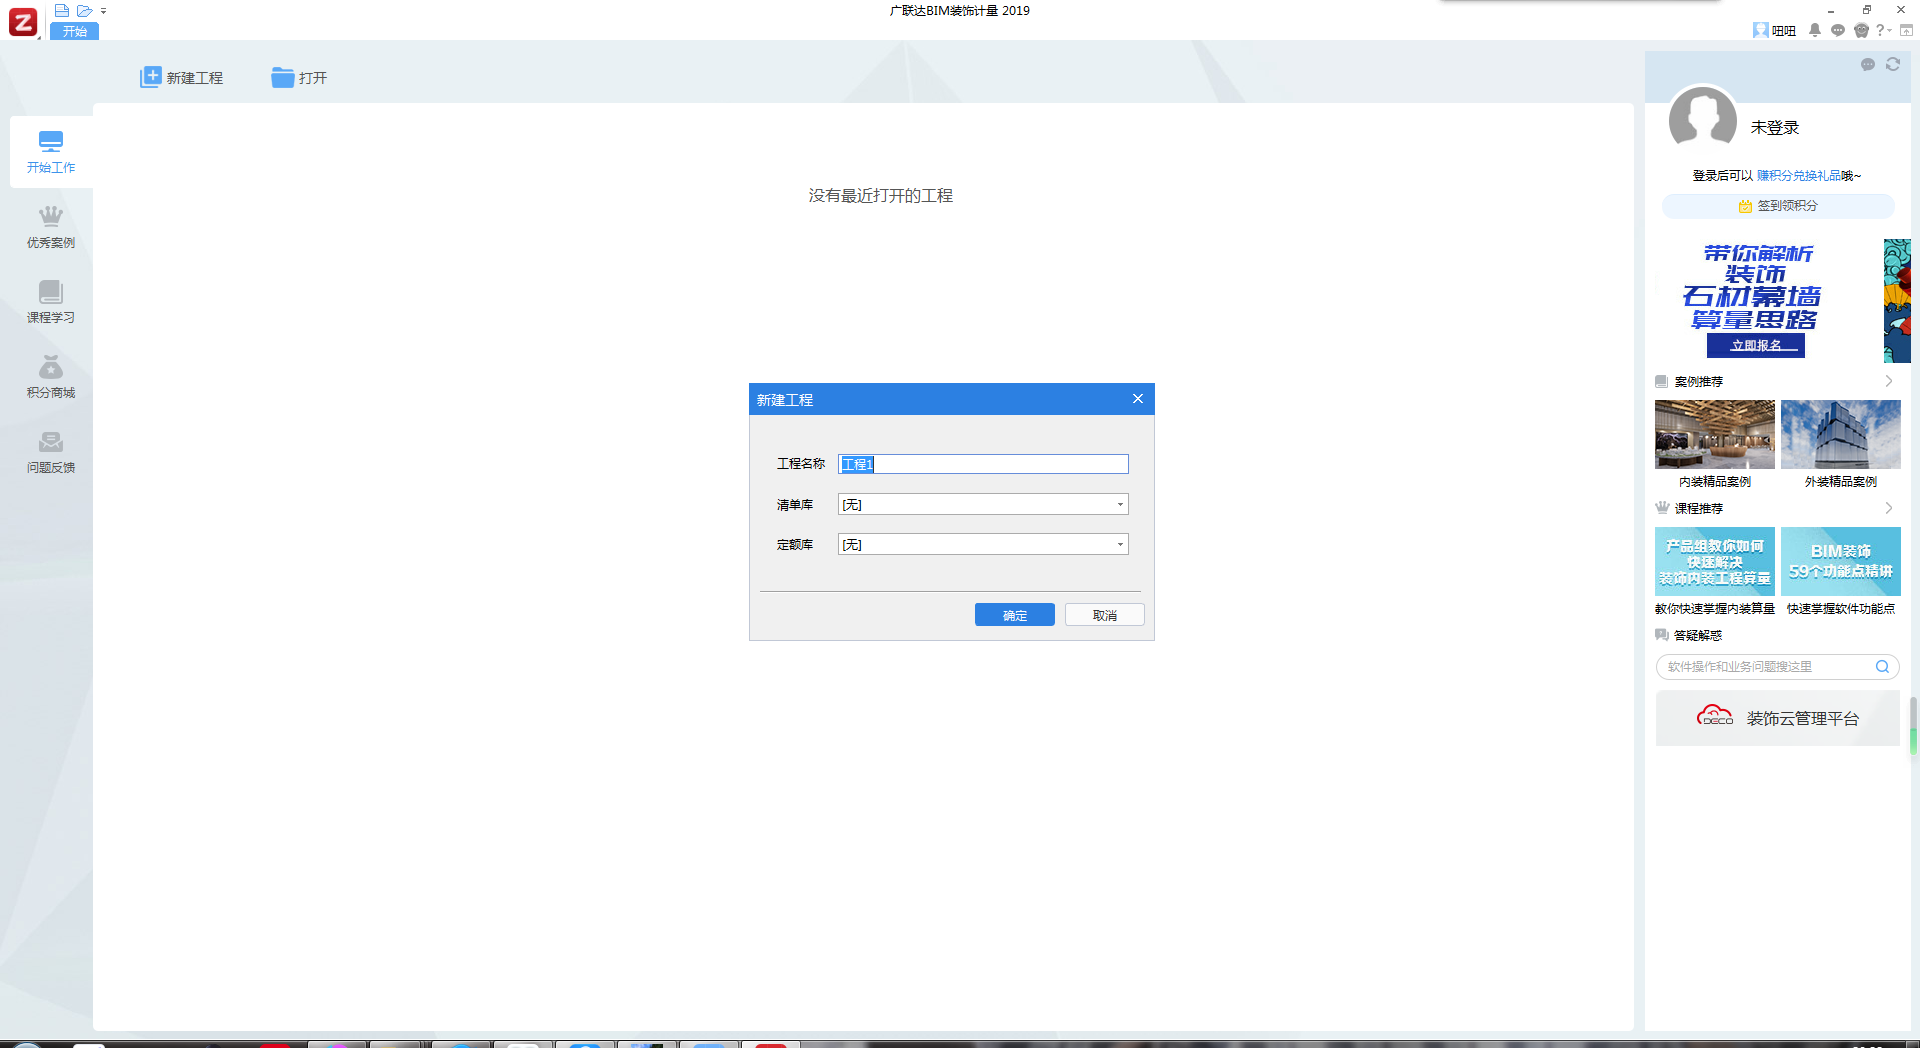
Task: Click the search magnifier icon in 答疑解惑
Action: pyautogui.click(x=1882, y=667)
